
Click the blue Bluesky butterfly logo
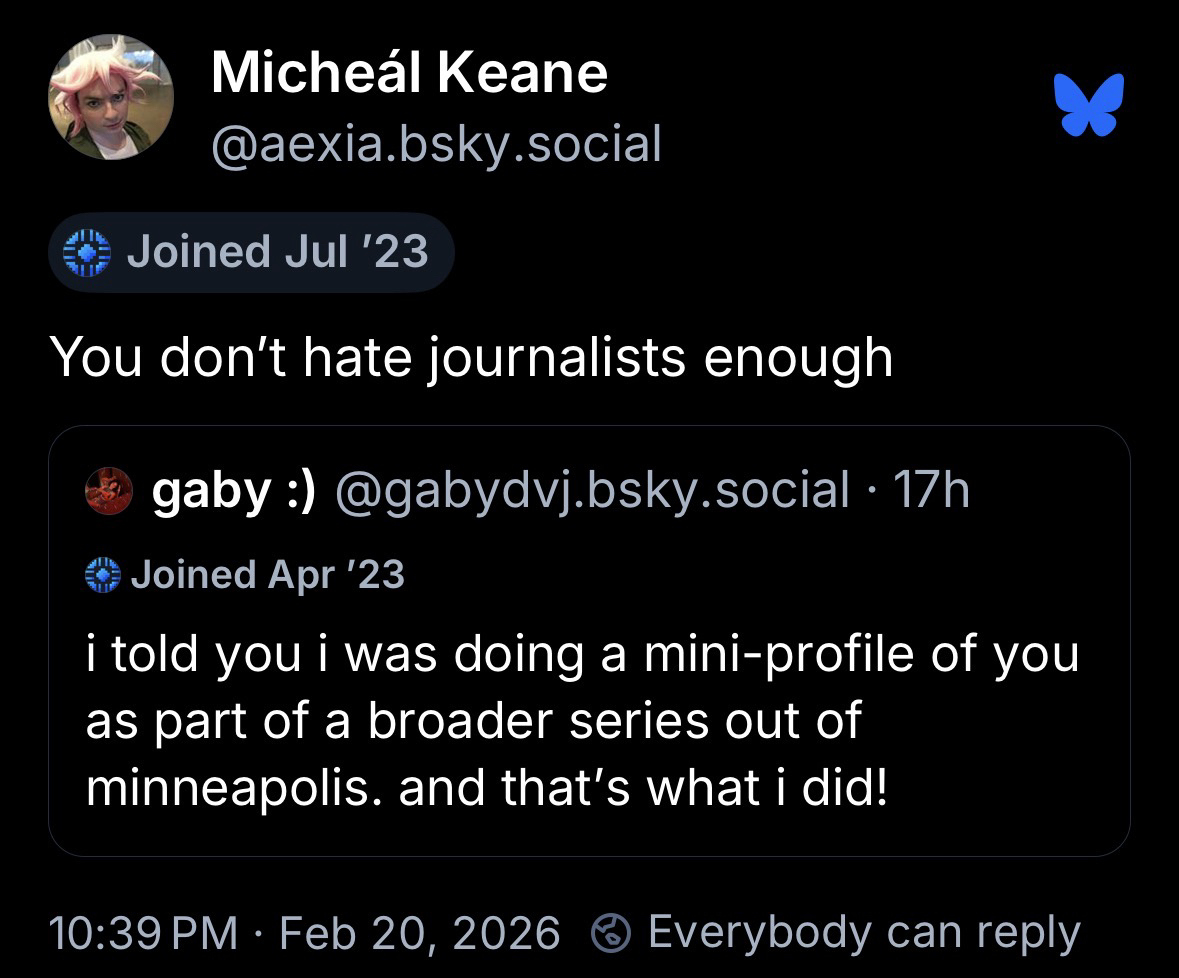pyautogui.click(x=1088, y=103)
